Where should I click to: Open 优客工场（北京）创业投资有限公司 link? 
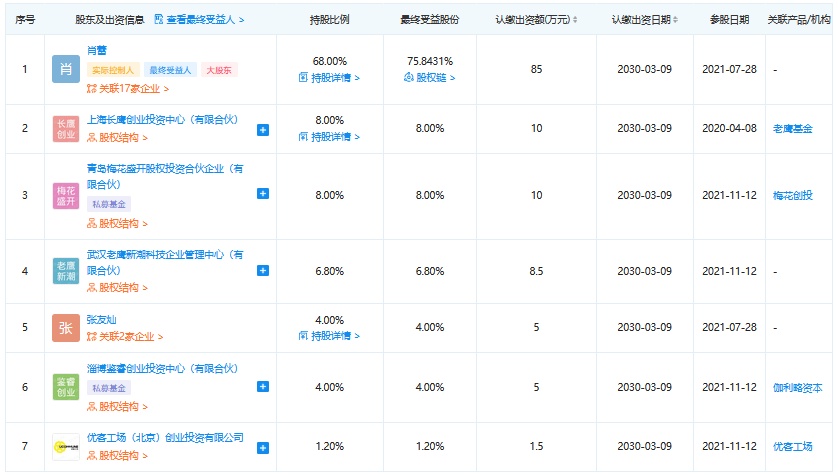click(165, 438)
